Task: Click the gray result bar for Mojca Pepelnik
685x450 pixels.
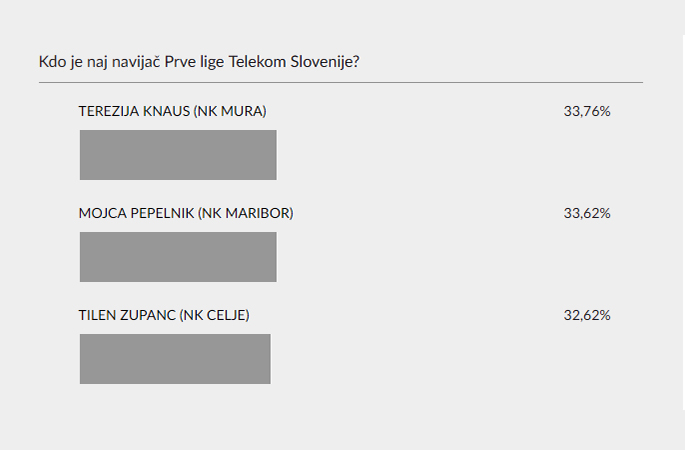Action: pos(178,257)
